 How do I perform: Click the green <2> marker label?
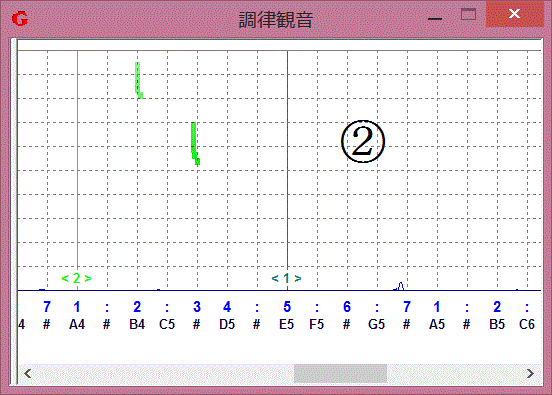76,278
